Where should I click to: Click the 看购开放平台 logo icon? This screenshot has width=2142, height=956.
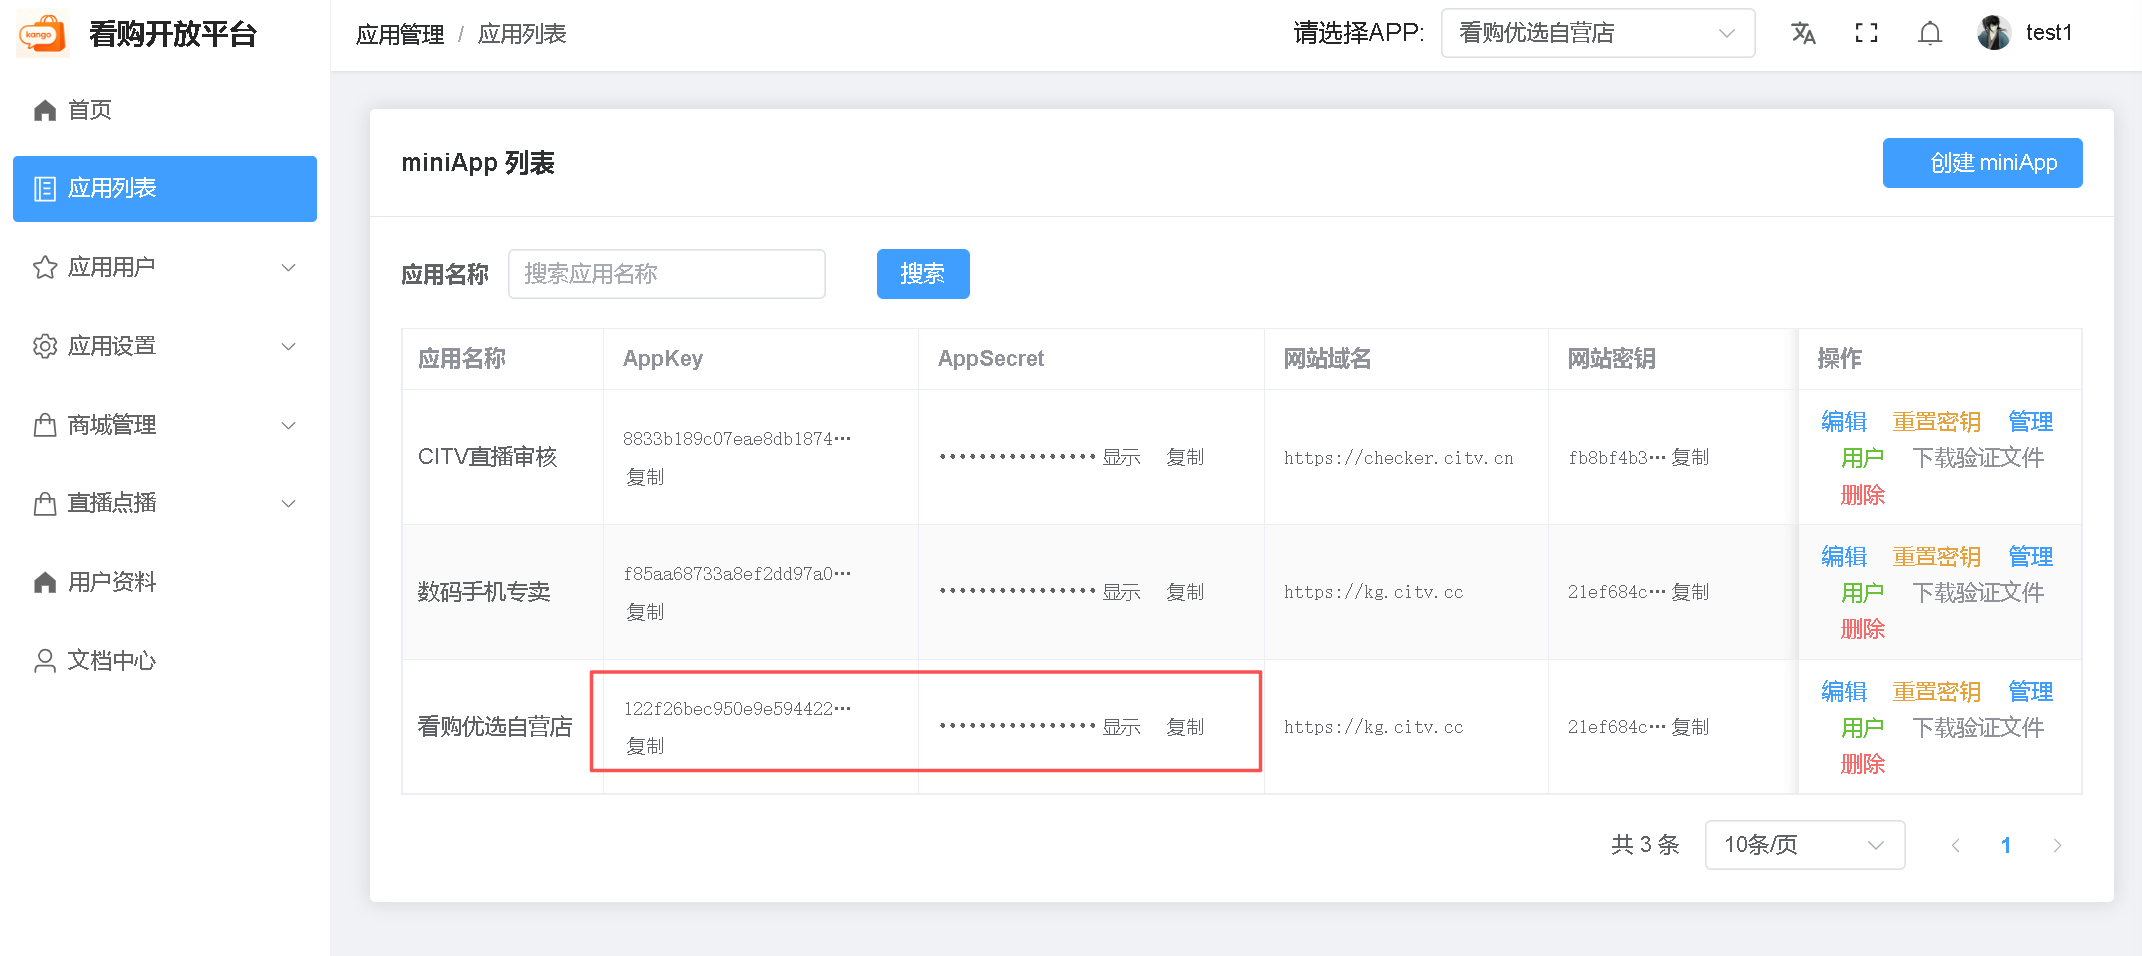(x=42, y=33)
